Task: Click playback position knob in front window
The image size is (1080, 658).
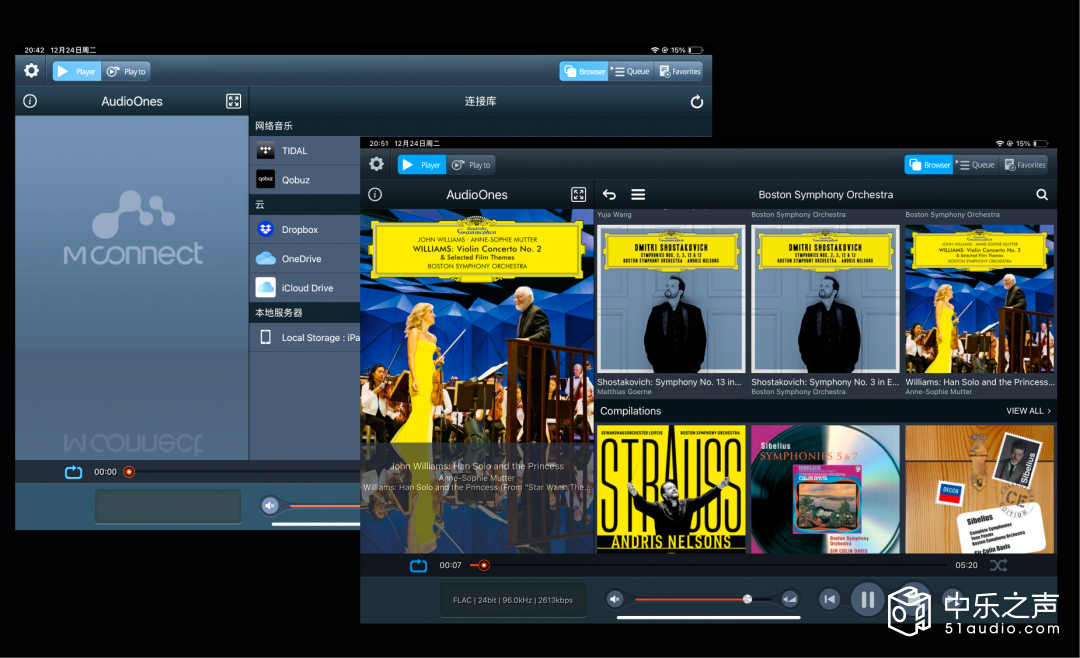Action: click(x=484, y=566)
